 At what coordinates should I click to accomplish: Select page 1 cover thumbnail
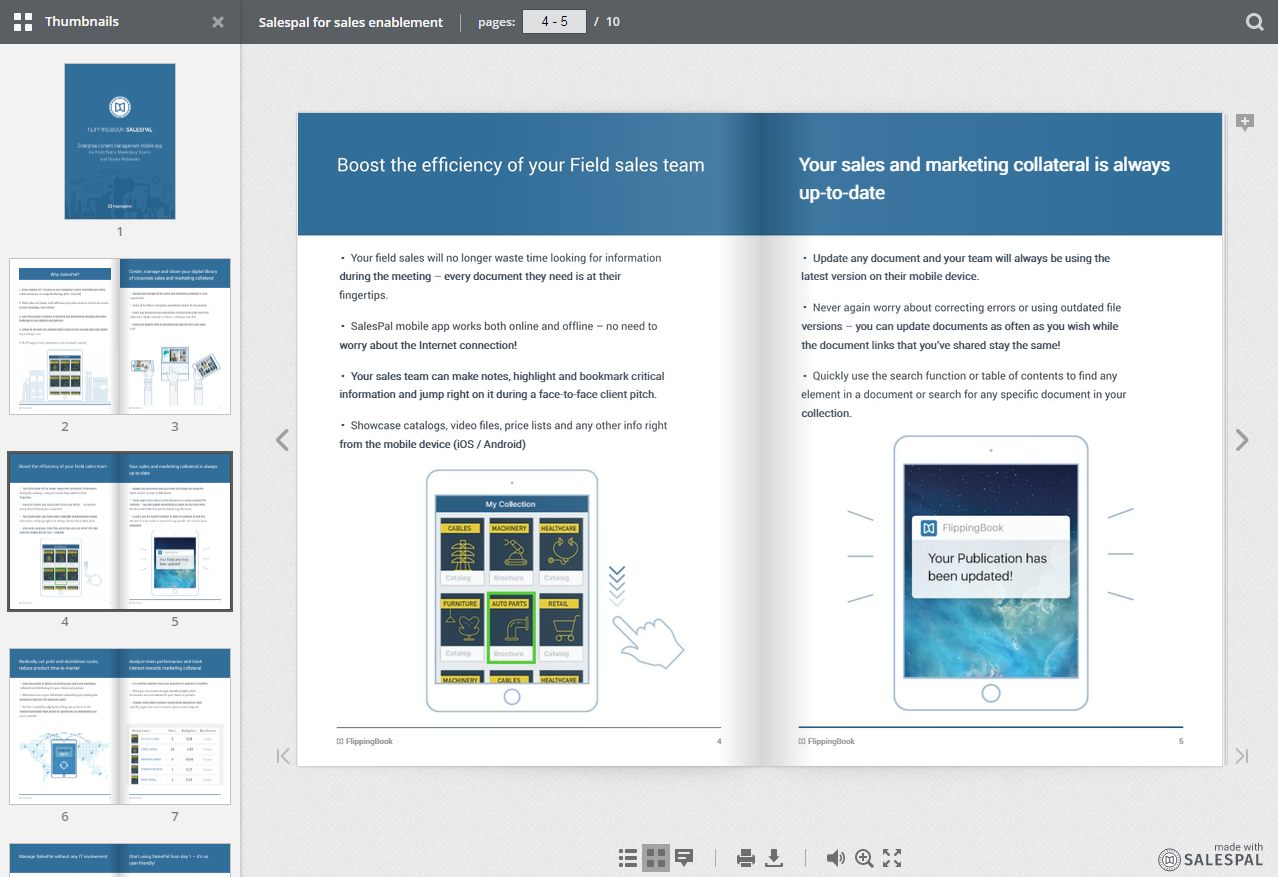pos(120,142)
